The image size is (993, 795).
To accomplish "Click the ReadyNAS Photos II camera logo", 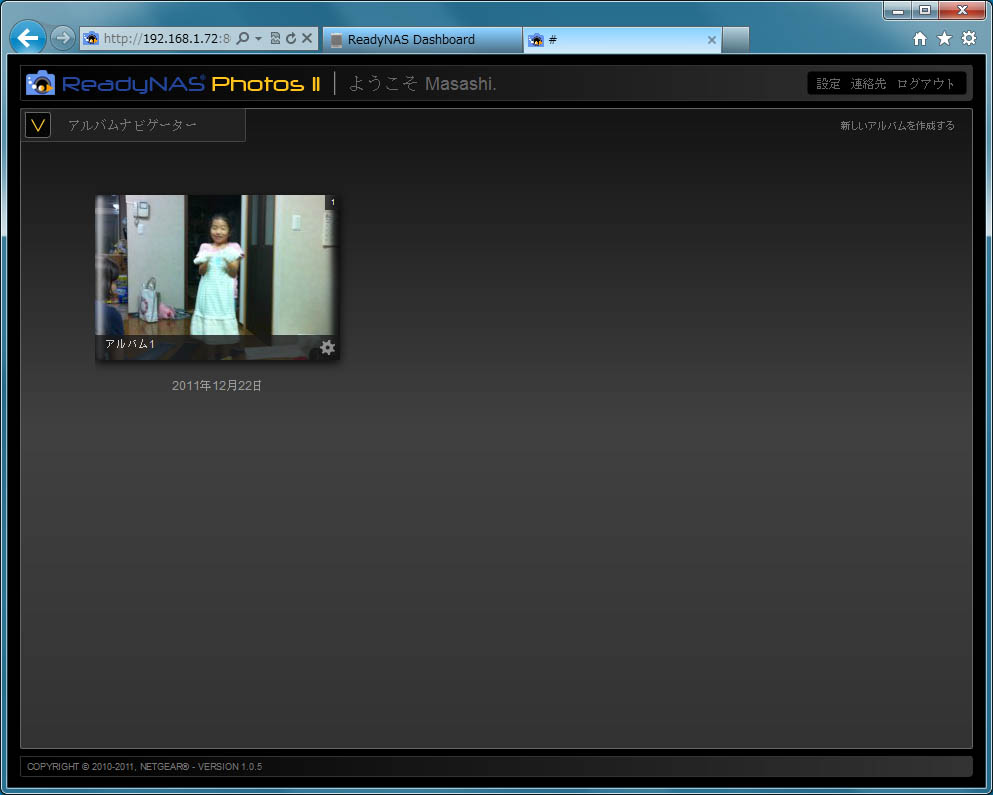I will click(41, 83).
